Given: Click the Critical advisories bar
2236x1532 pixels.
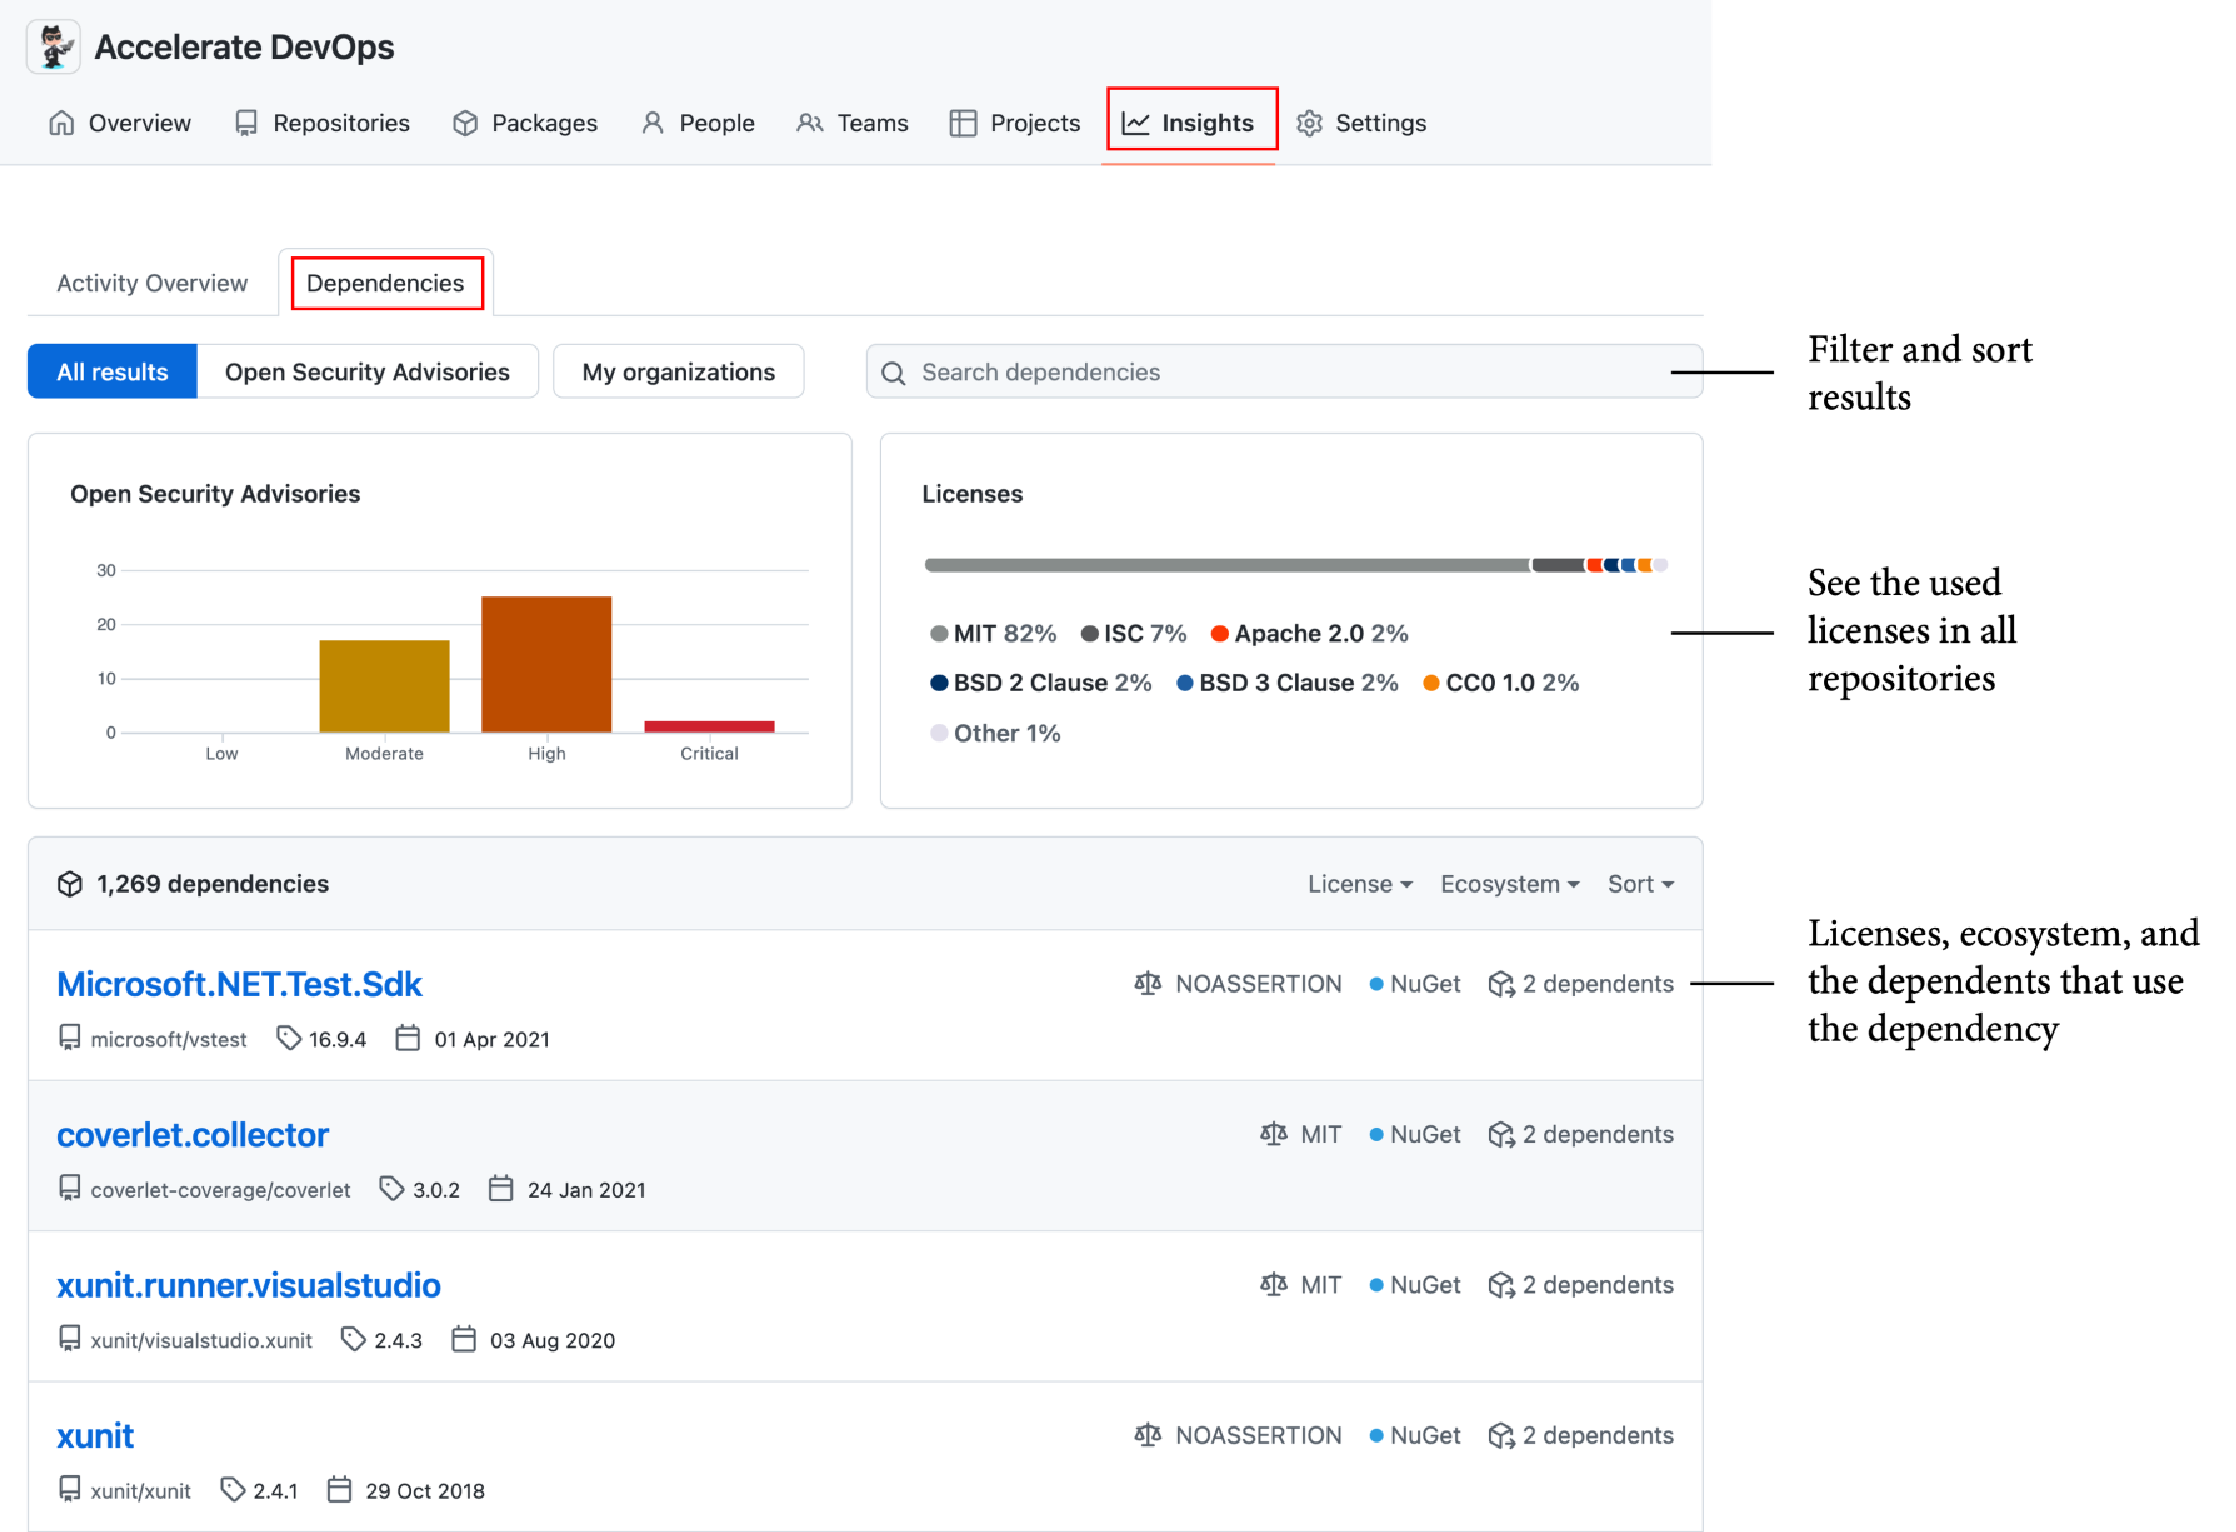Looking at the screenshot, I should (709, 726).
